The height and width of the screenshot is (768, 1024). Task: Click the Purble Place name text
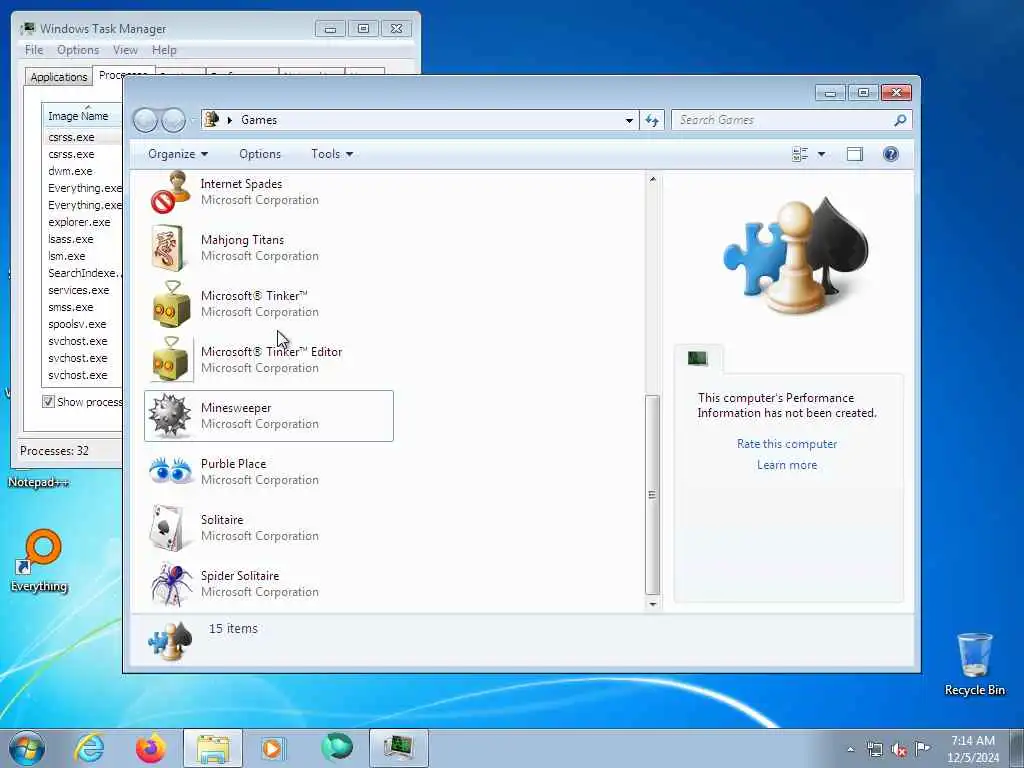tap(233, 464)
